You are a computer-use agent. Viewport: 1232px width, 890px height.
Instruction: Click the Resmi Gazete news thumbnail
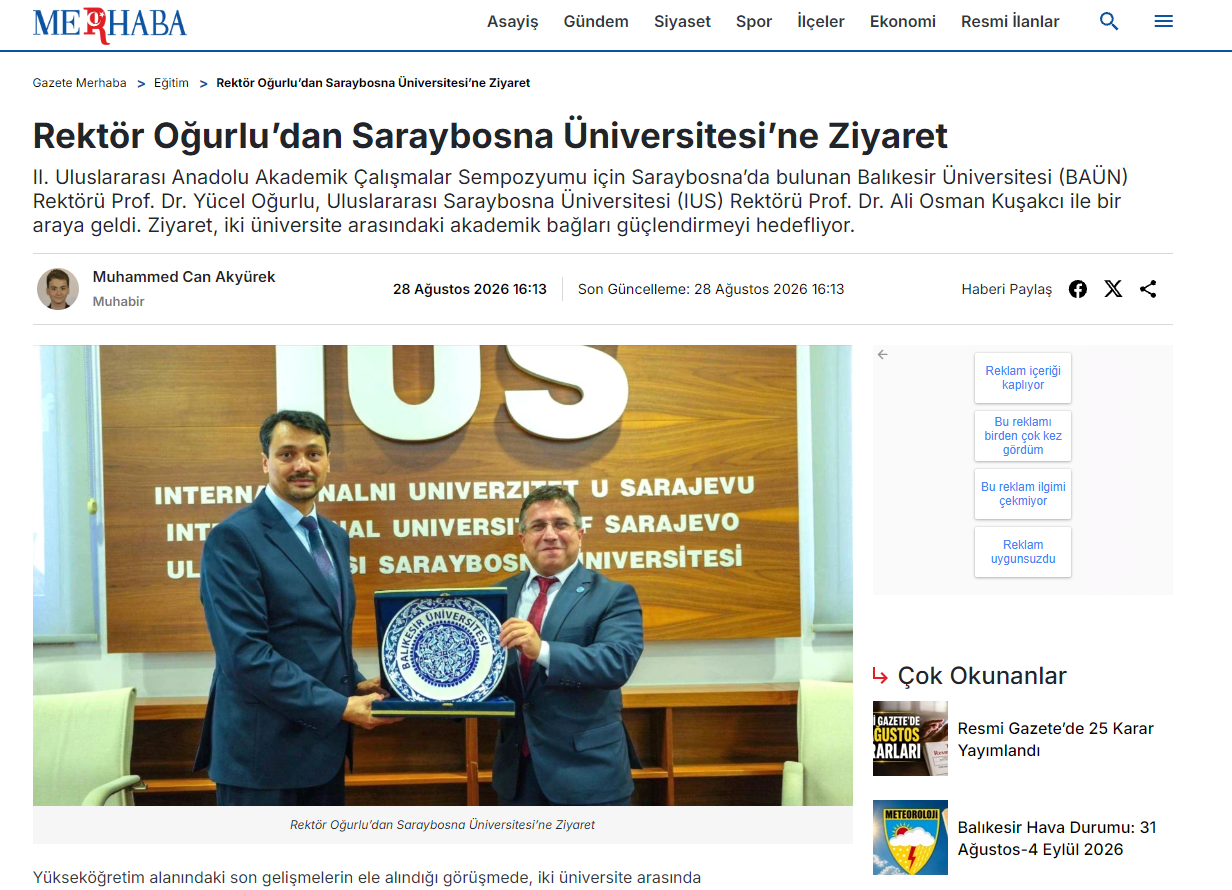point(910,738)
